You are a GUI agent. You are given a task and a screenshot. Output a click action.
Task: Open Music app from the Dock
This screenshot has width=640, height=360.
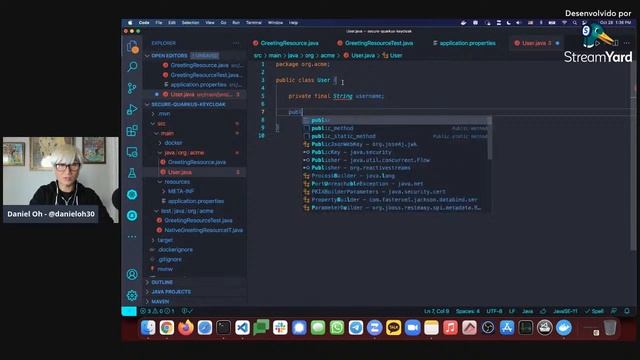point(450,328)
